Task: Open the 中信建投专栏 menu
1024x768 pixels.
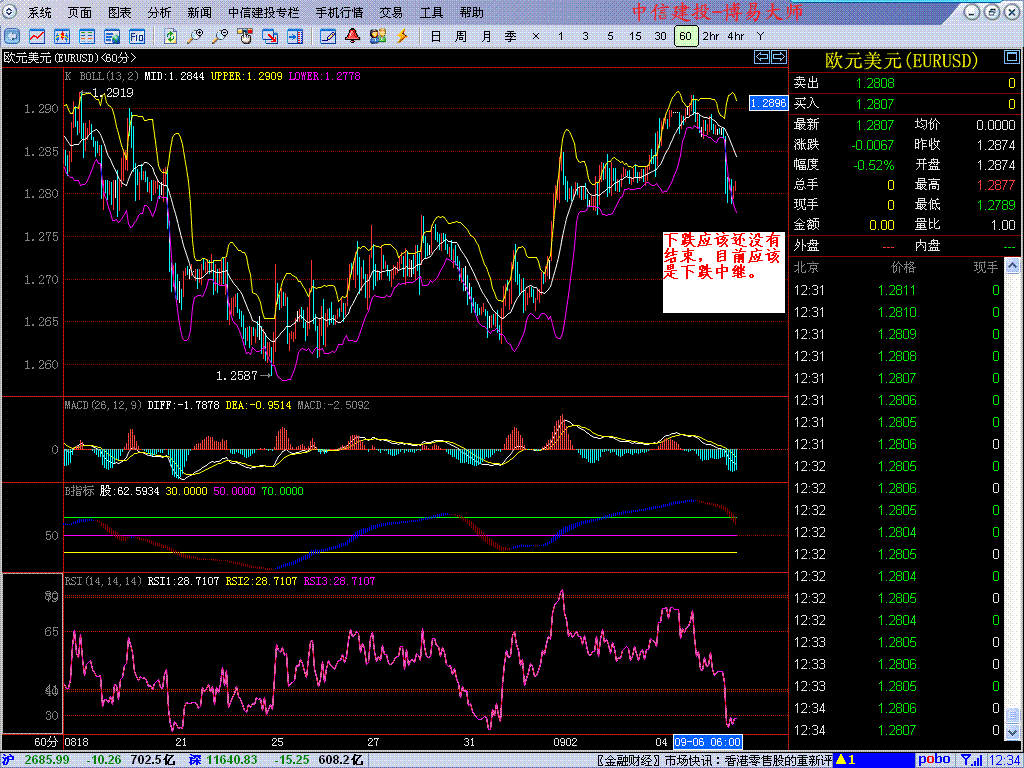Action: pos(264,12)
